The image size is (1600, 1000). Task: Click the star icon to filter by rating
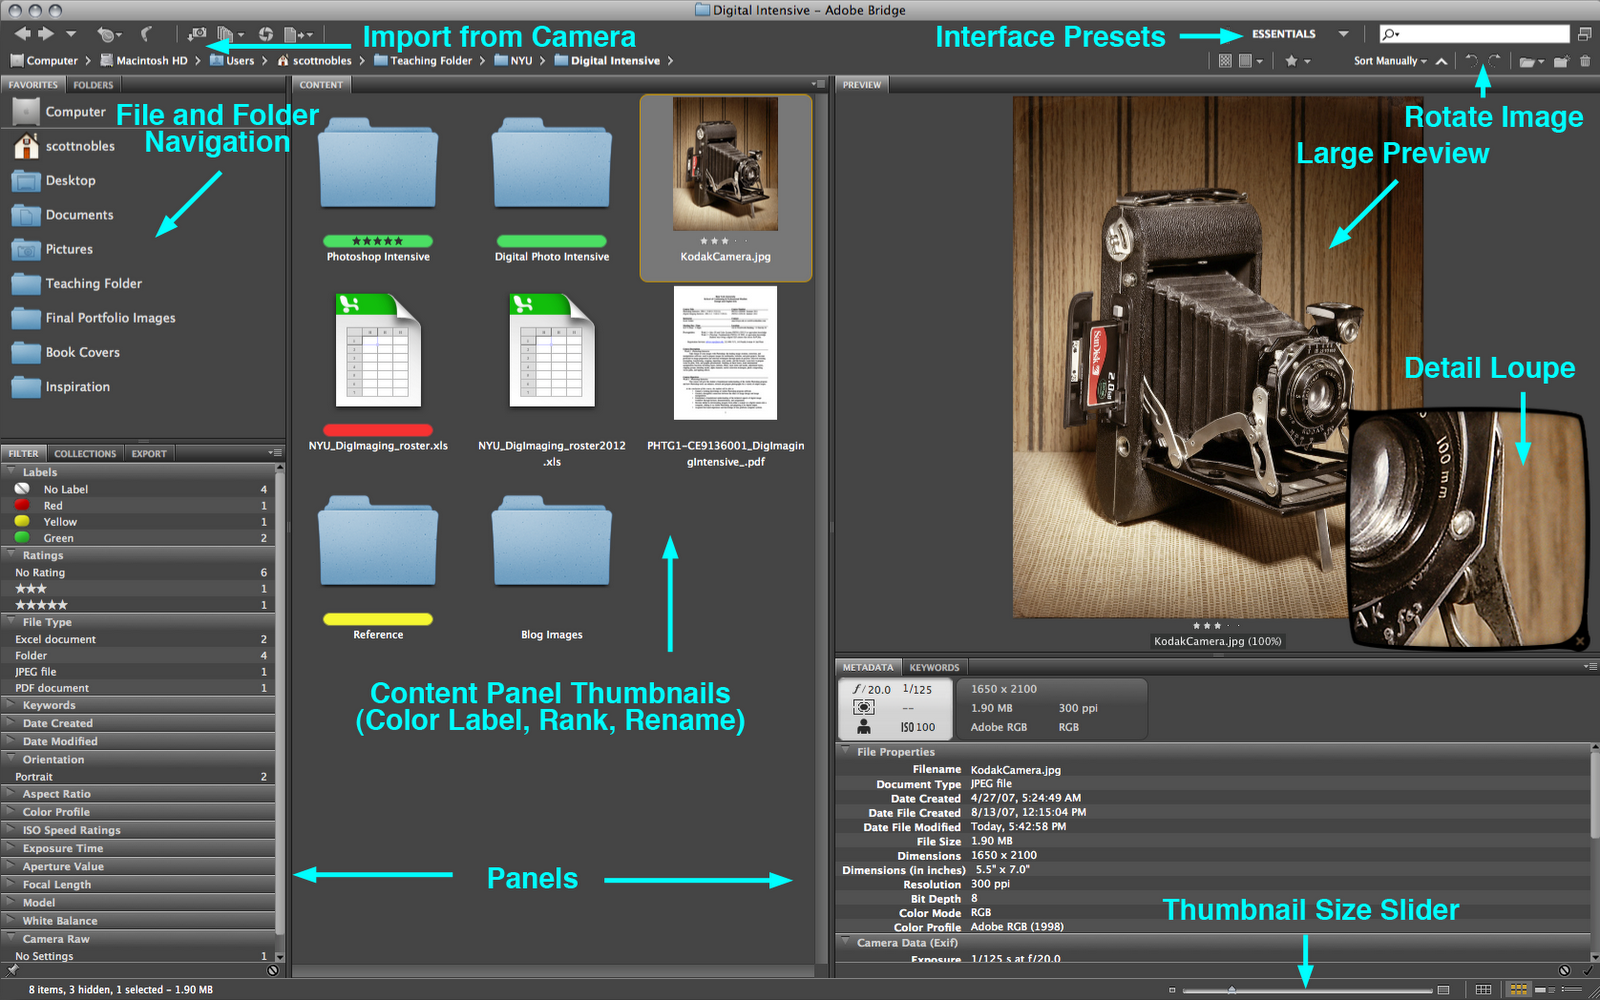coord(1291,61)
